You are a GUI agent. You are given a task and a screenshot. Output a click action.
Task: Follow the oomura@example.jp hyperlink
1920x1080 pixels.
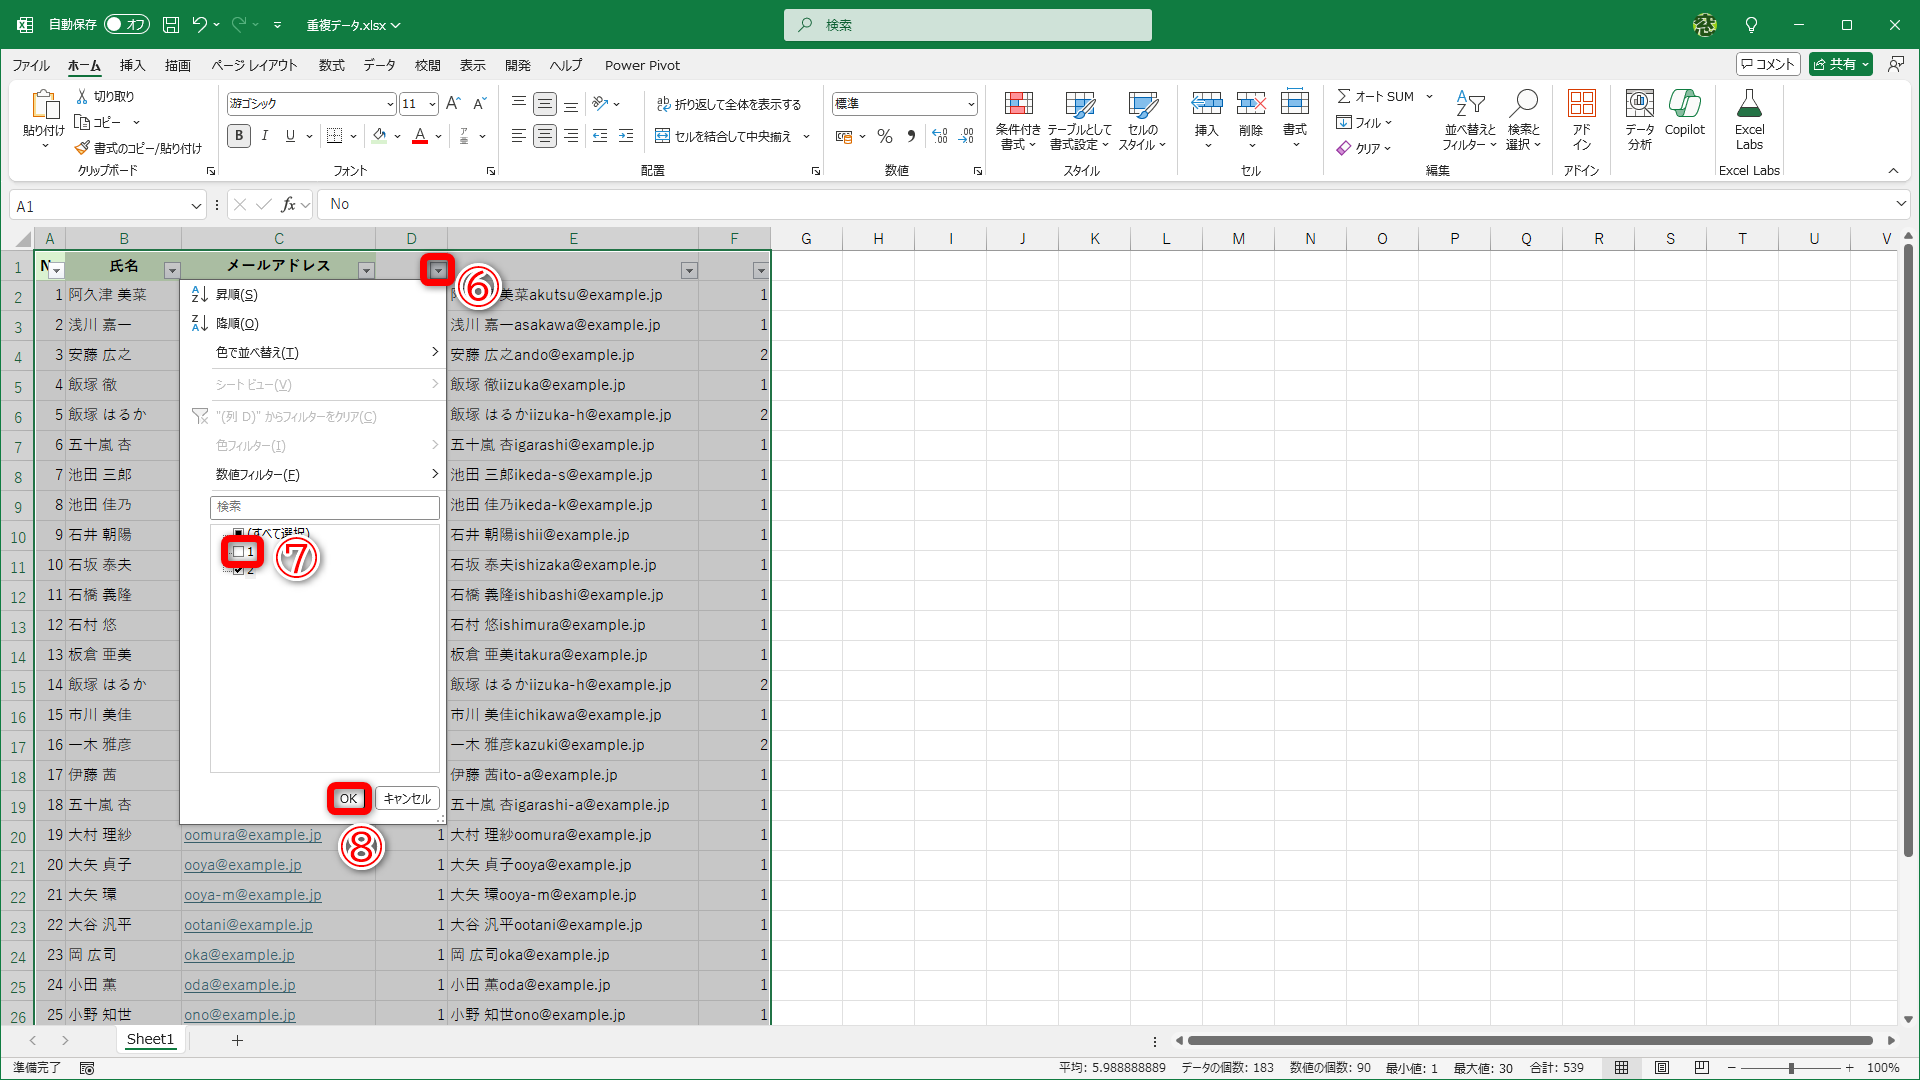point(252,834)
